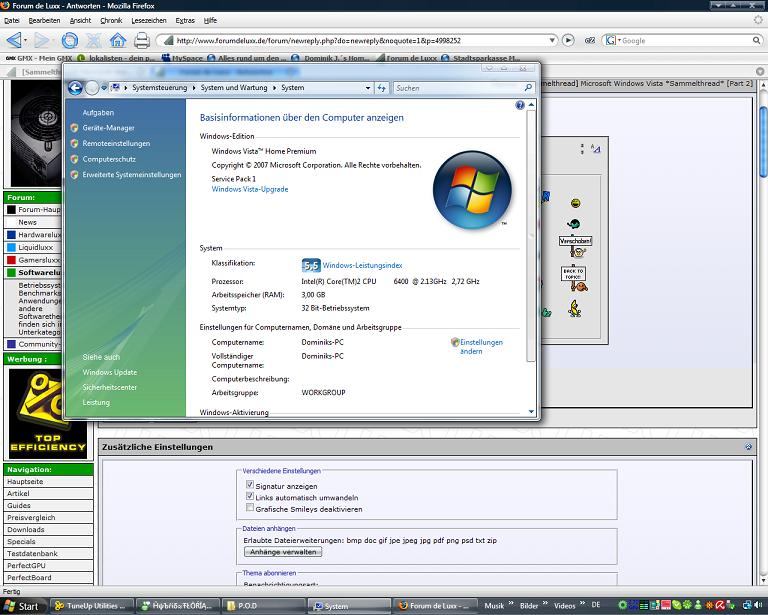Image resolution: width=768 pixels, height=615 pixels.
Task: Go back with Firefox blue back arrow
Action: pos(14,40)
